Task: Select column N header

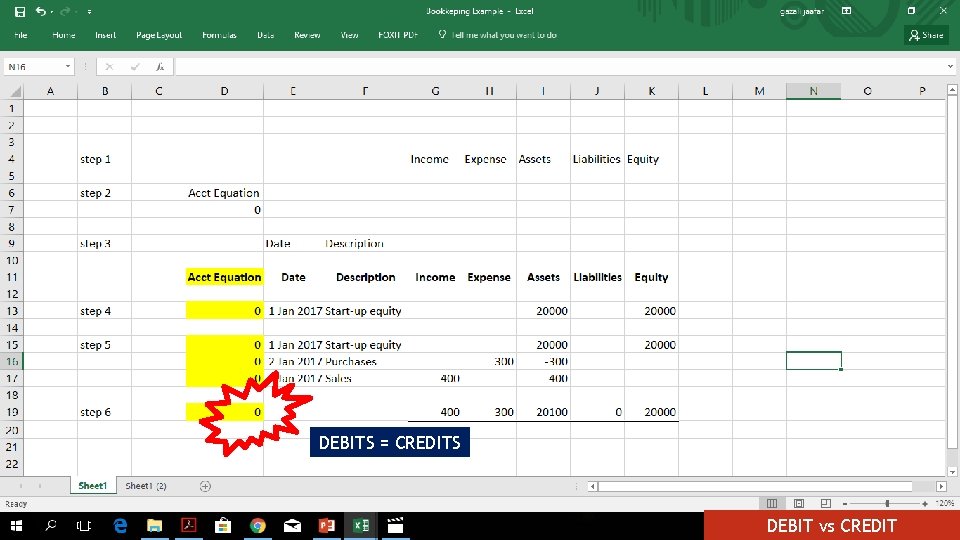Action: click(x=813, y=91)
